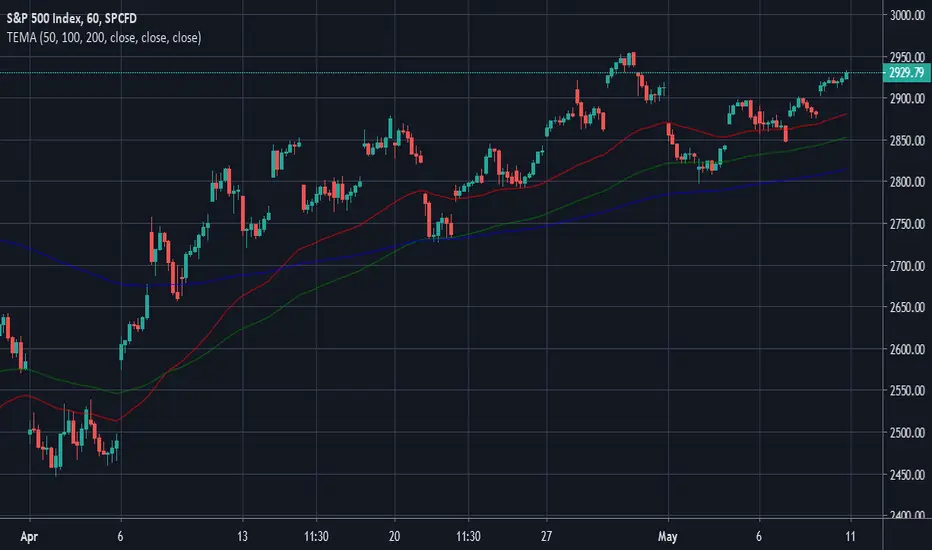
Task: Select the 2450.00 price scale label
Action: click(907, 474)
